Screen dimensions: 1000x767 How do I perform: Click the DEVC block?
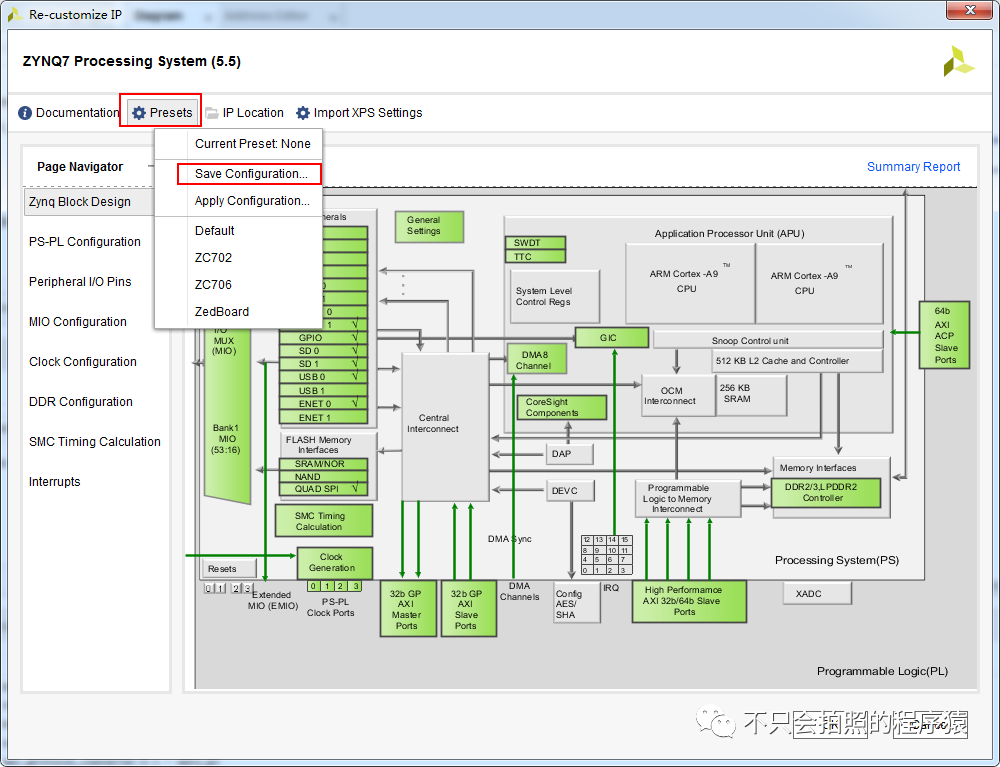[x=570, y=491]
